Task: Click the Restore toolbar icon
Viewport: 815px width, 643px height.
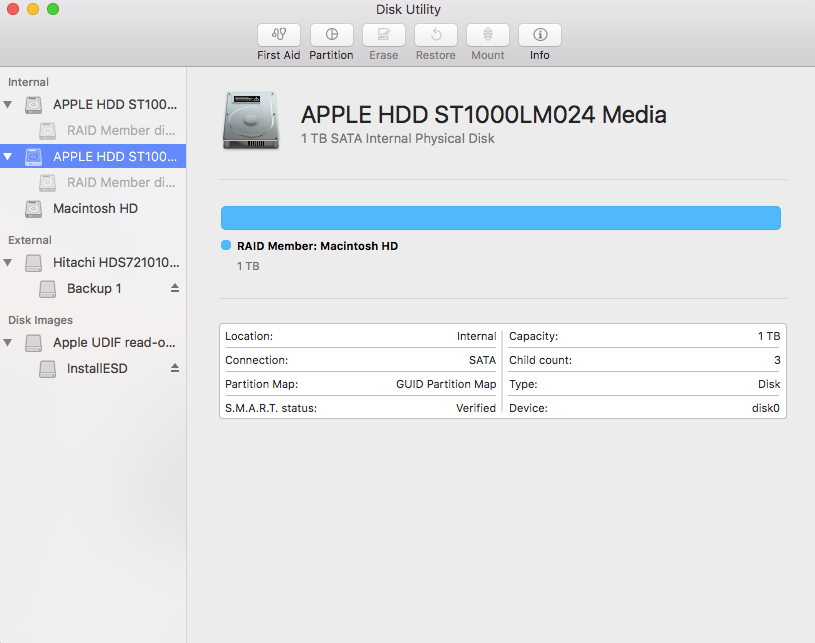Action: click(x=435, y=35)
